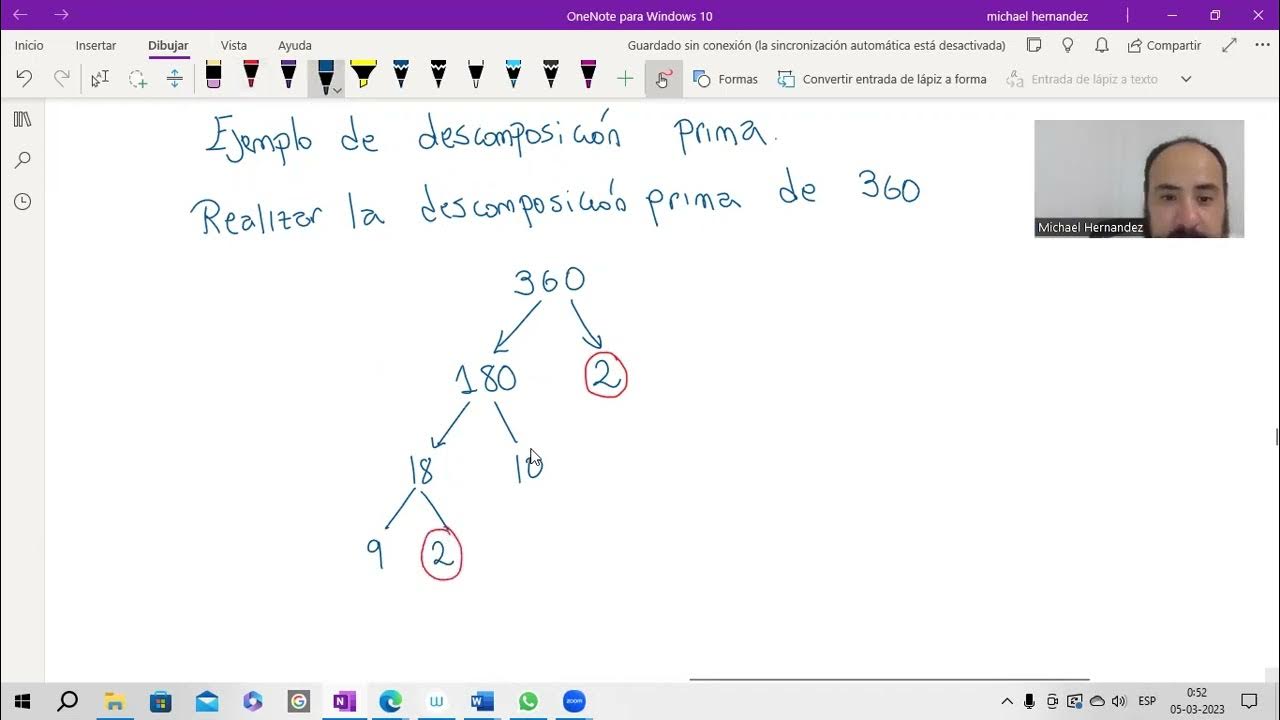Viewport: 1280px width, 720px height.
Task: Click the ESP language indicator
Action: [x=1147, y=701]
